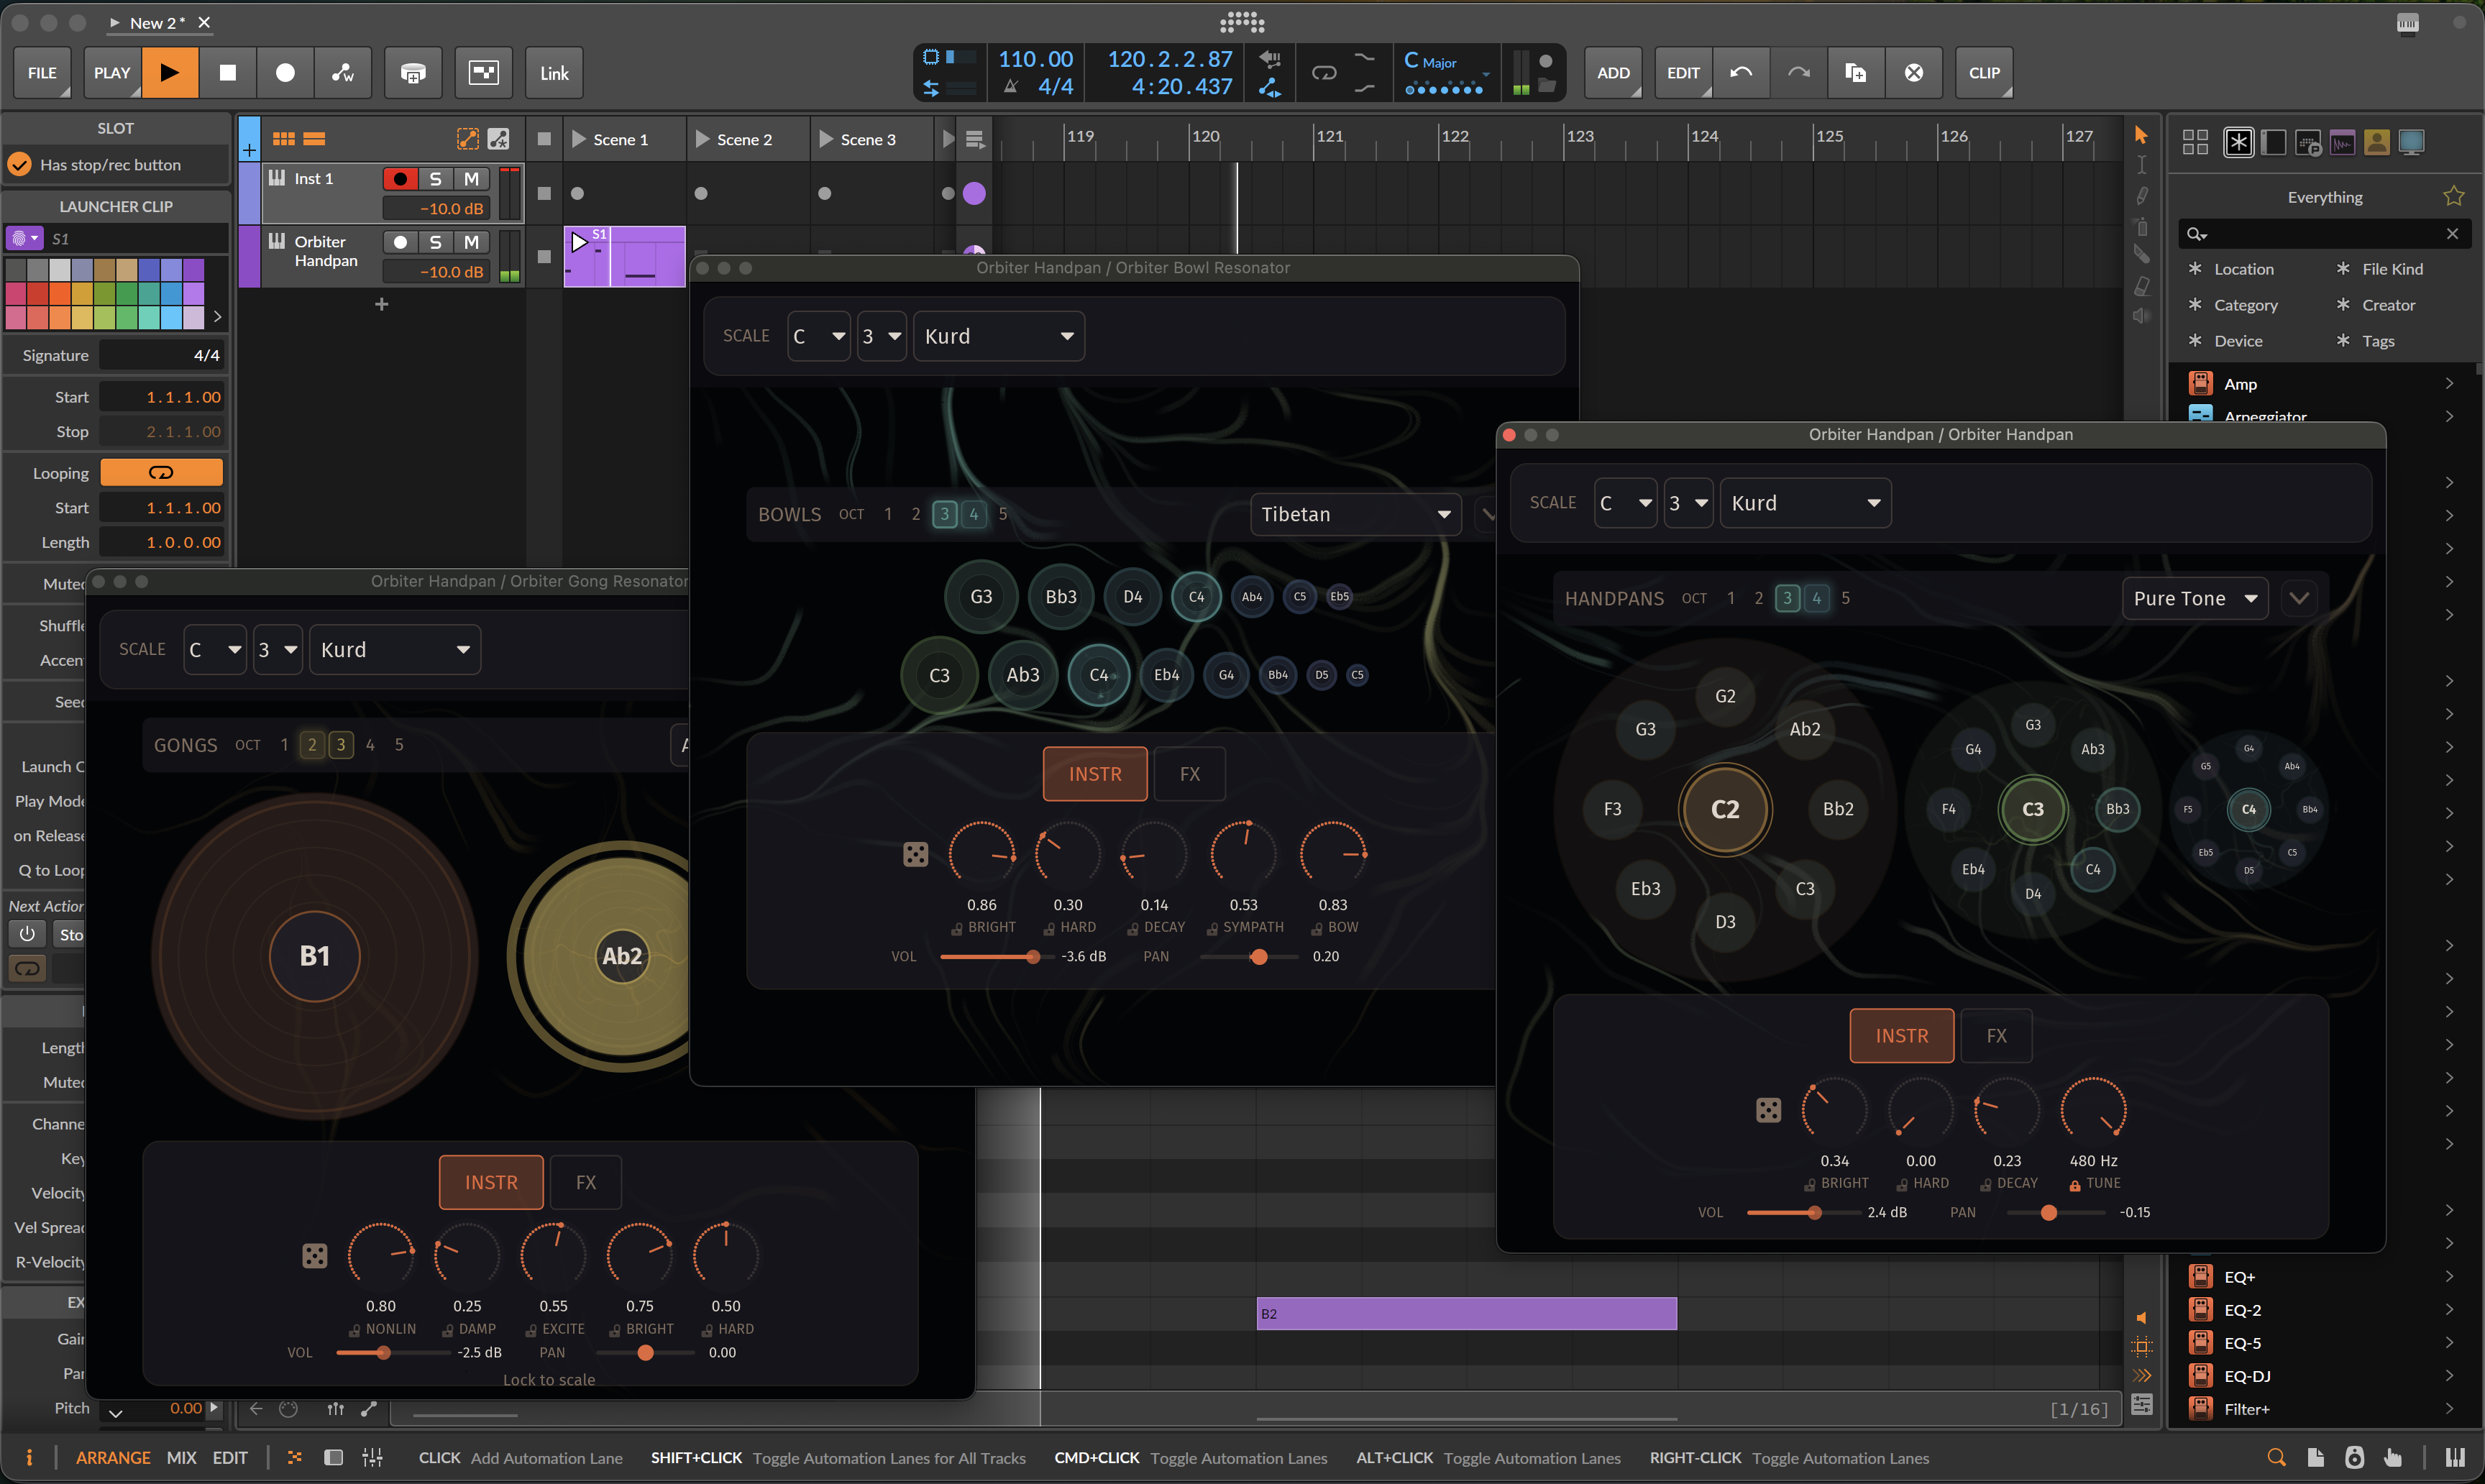Switch to MIX view
2485x1484 pixels.
pyautogui.click(x=181, y=1458)
